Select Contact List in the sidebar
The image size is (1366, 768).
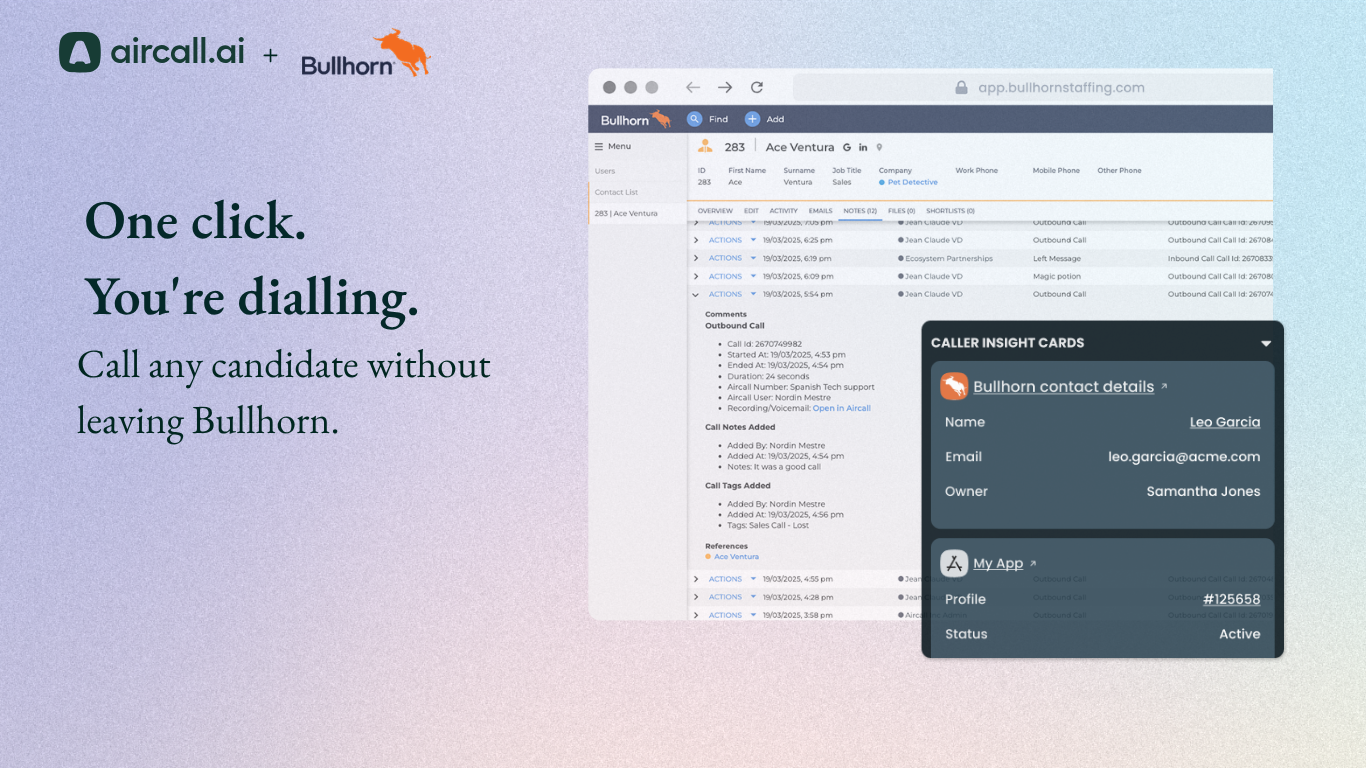tap(616, 192)
